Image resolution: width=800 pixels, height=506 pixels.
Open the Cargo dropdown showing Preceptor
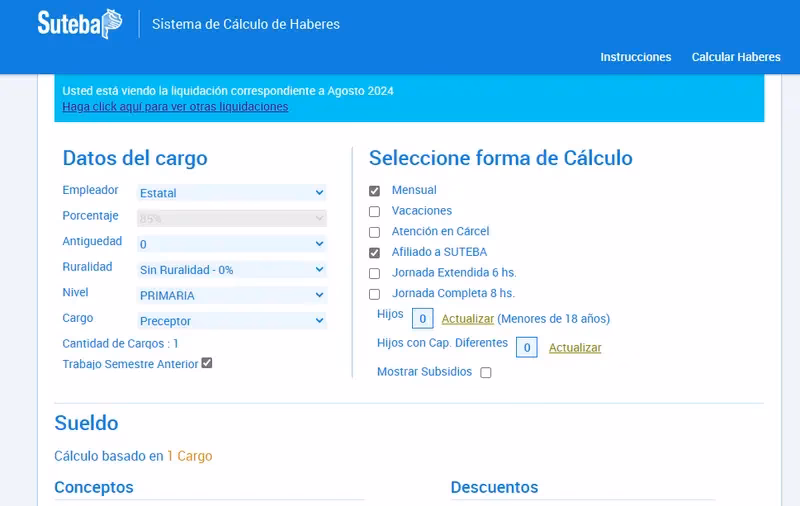tap(232, 320)
